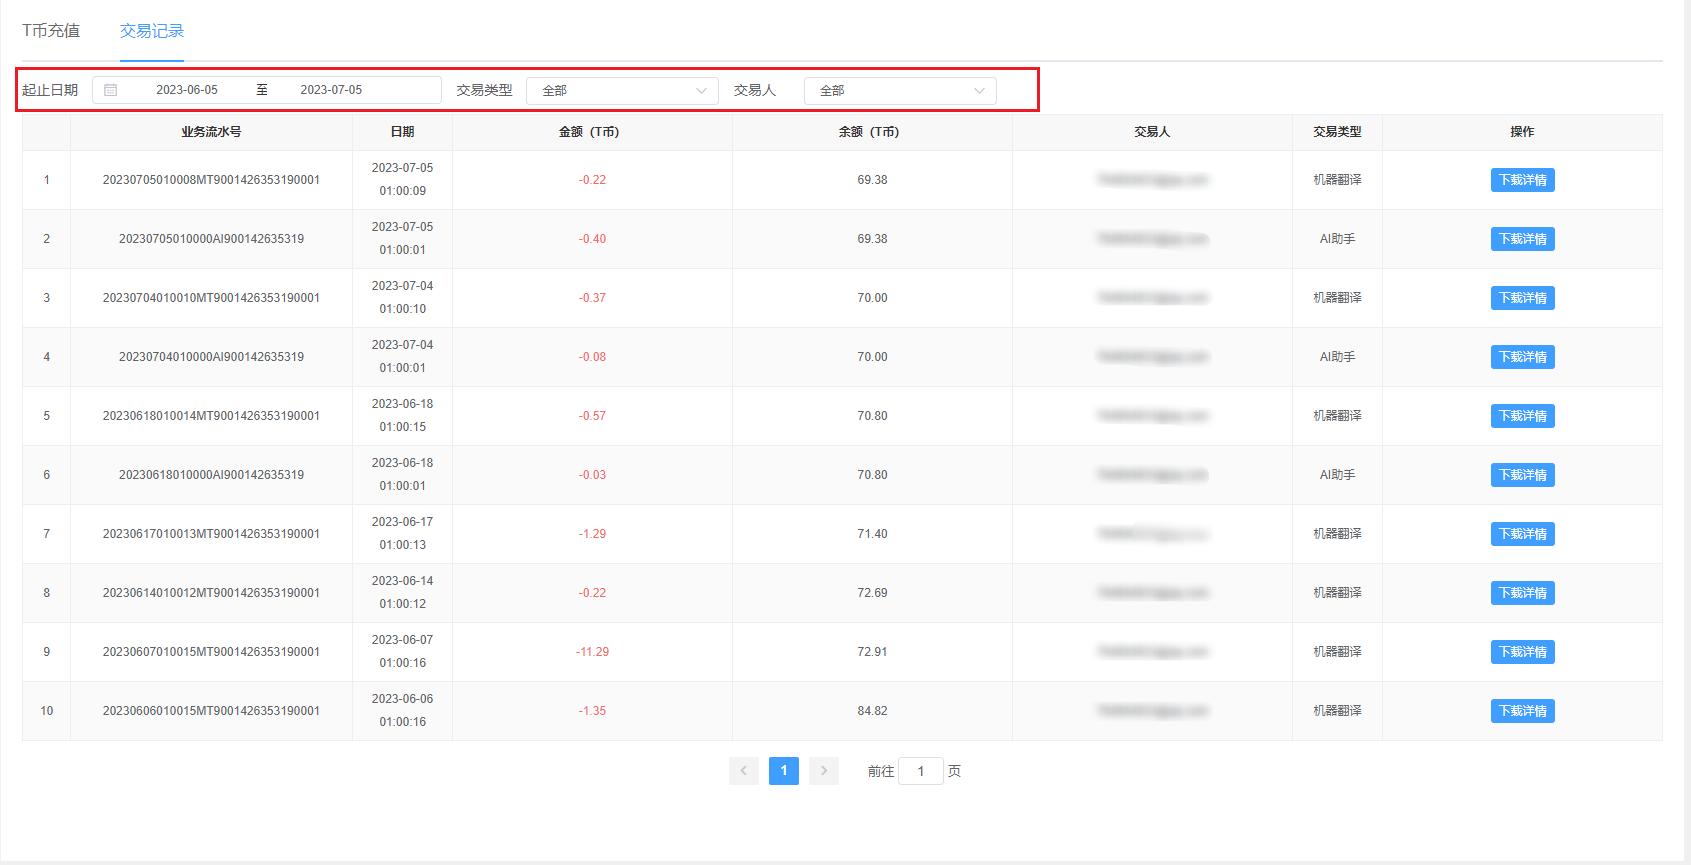
Task: Expand the 交易类型 dropdown arrow
Action: click(701, 91)
